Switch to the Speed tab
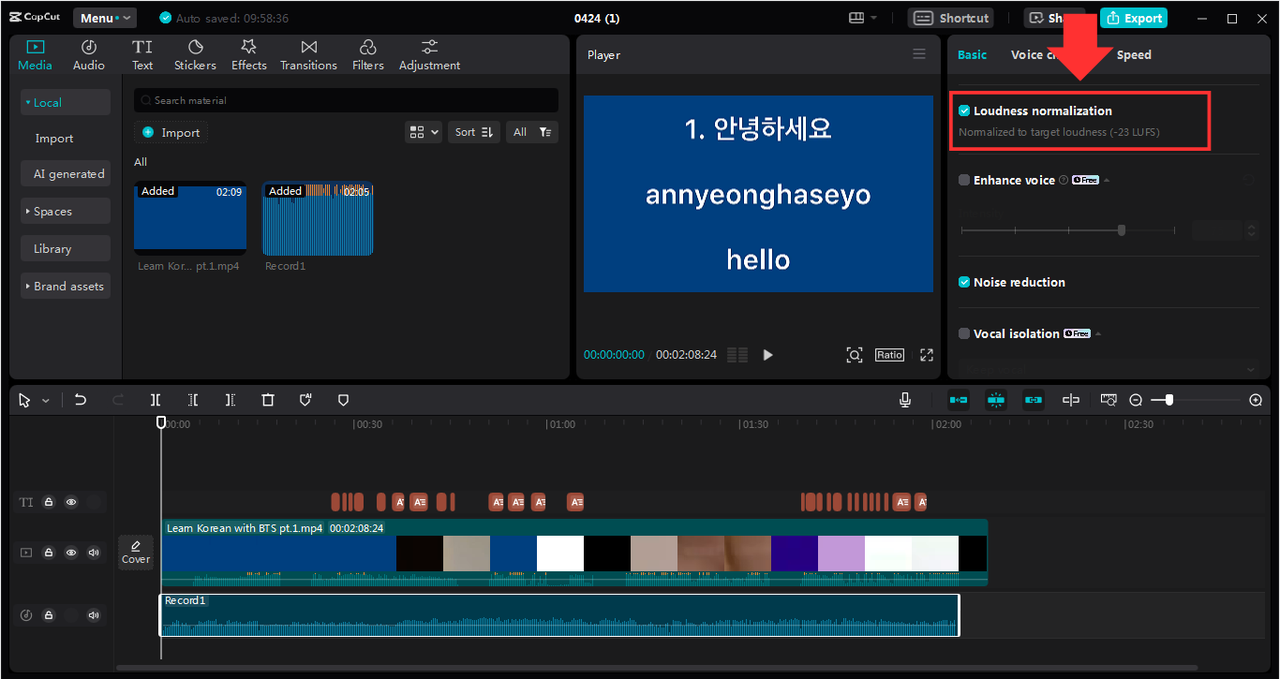The height and width of the screenshot is (679, 1280). point(1134,55)
